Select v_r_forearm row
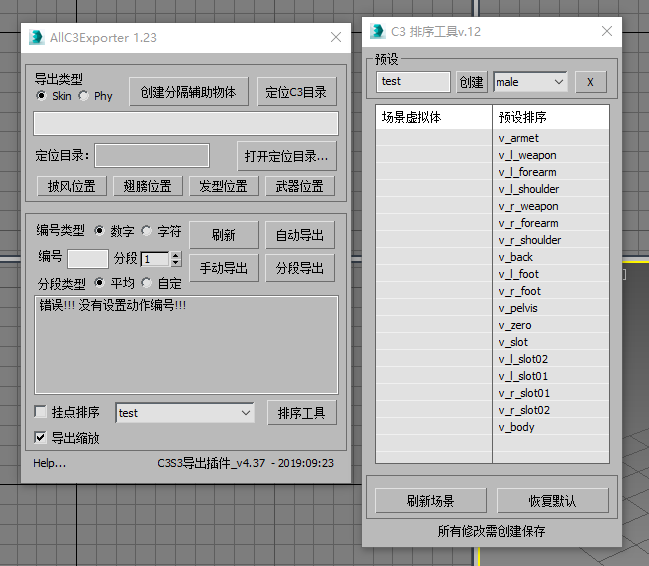 (550, 223)
